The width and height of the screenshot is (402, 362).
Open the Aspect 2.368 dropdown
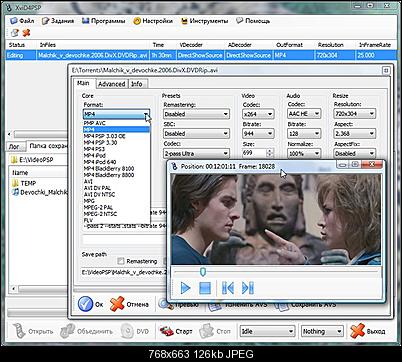pyautogui.click(x=355, y=134)
